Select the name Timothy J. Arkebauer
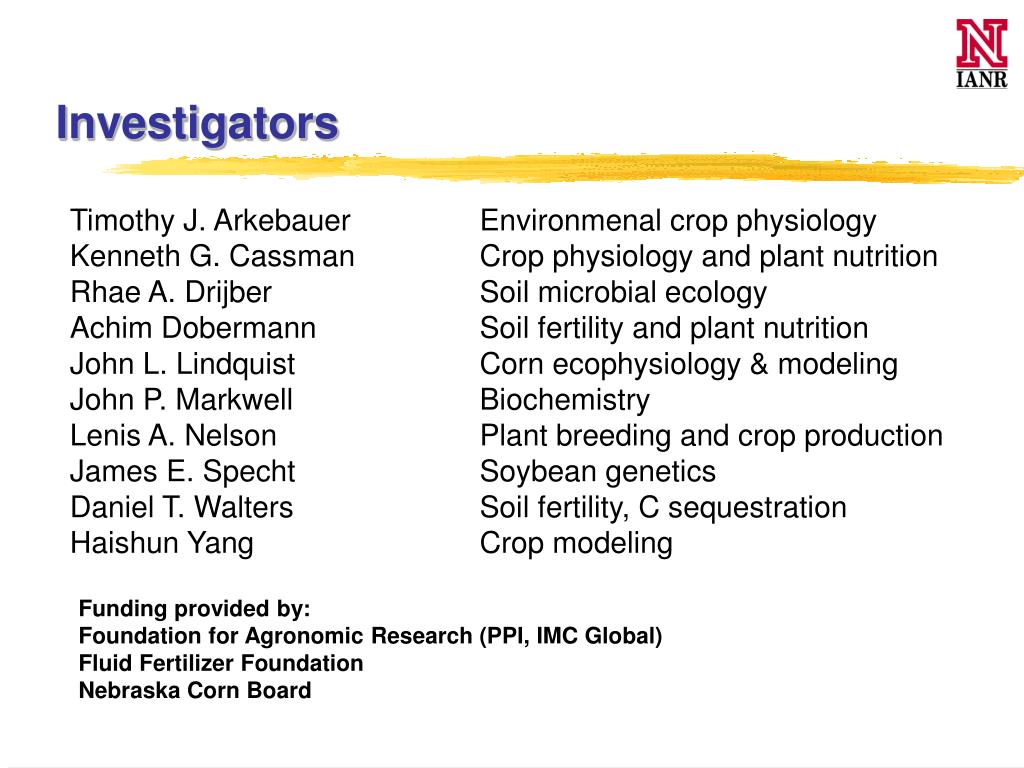 tap(210, 221)
